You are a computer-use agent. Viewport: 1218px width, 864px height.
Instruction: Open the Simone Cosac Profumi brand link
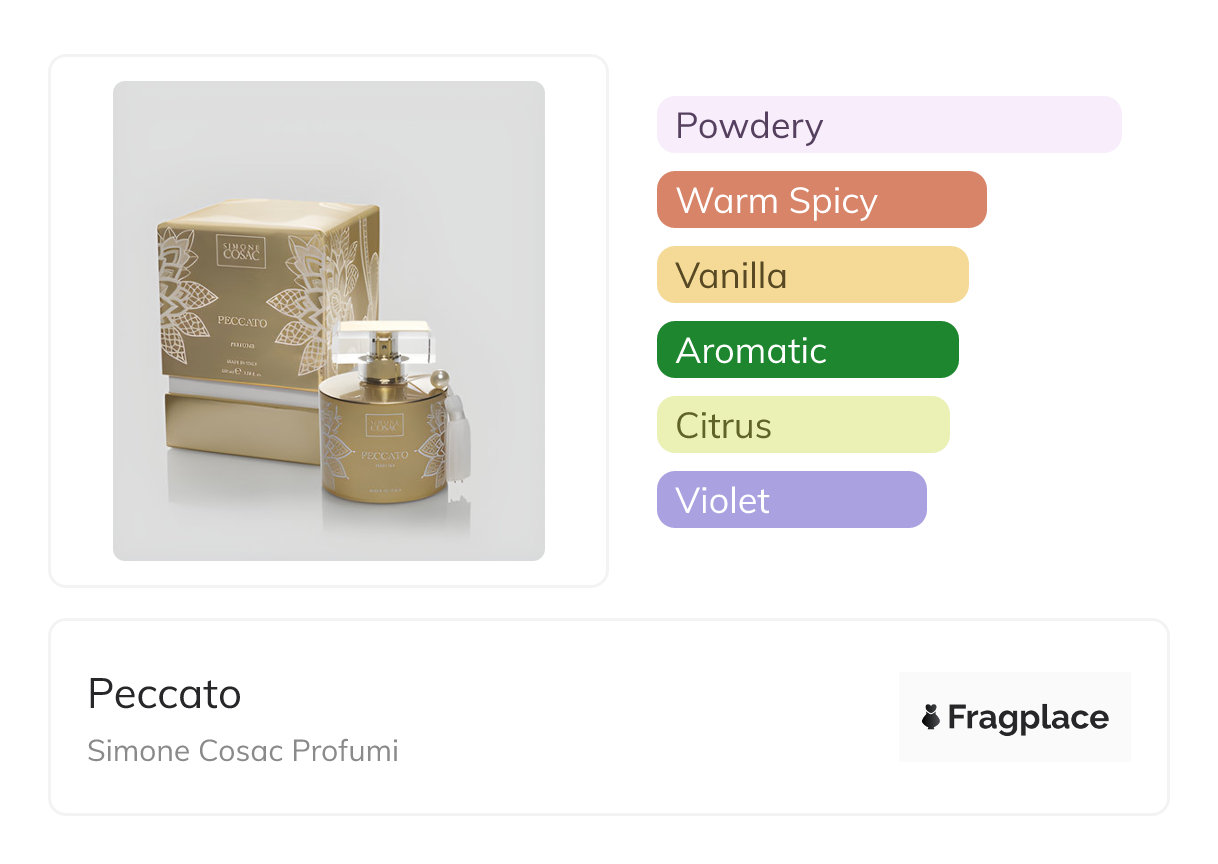point(243,751)
